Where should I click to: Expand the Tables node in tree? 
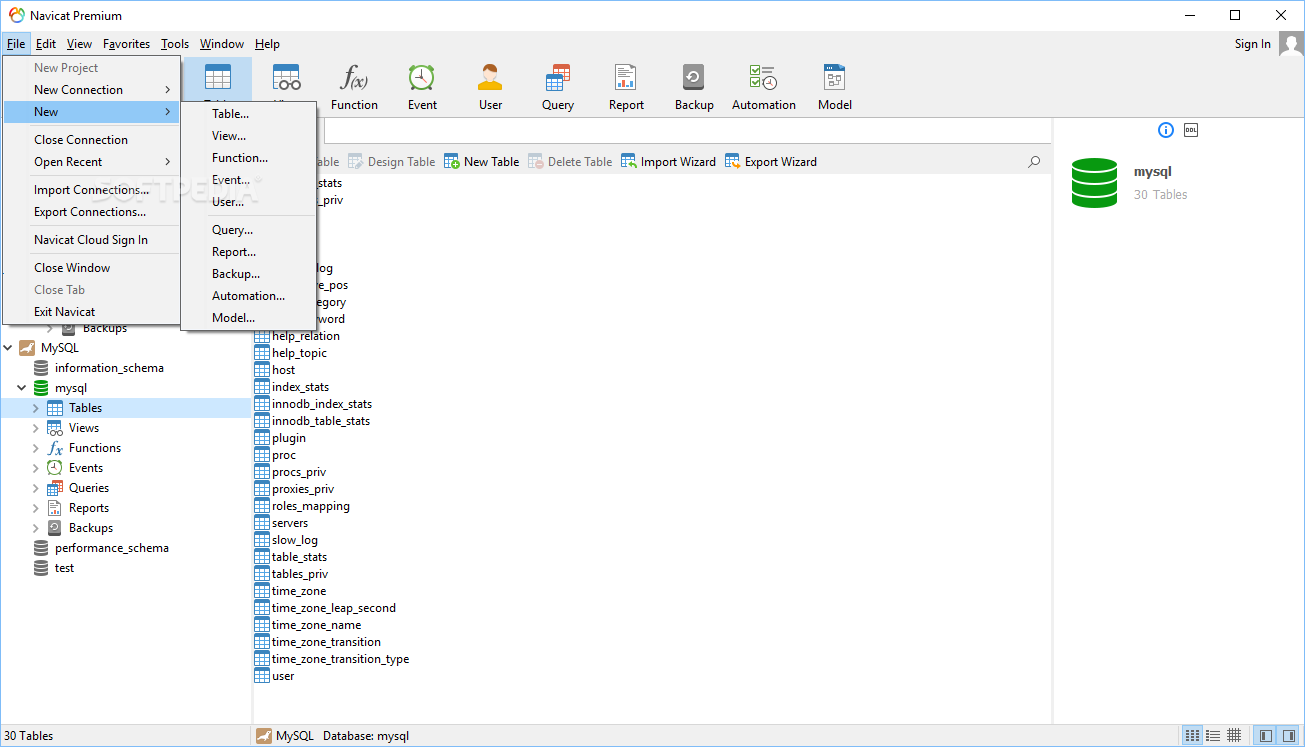pos(36,408)
